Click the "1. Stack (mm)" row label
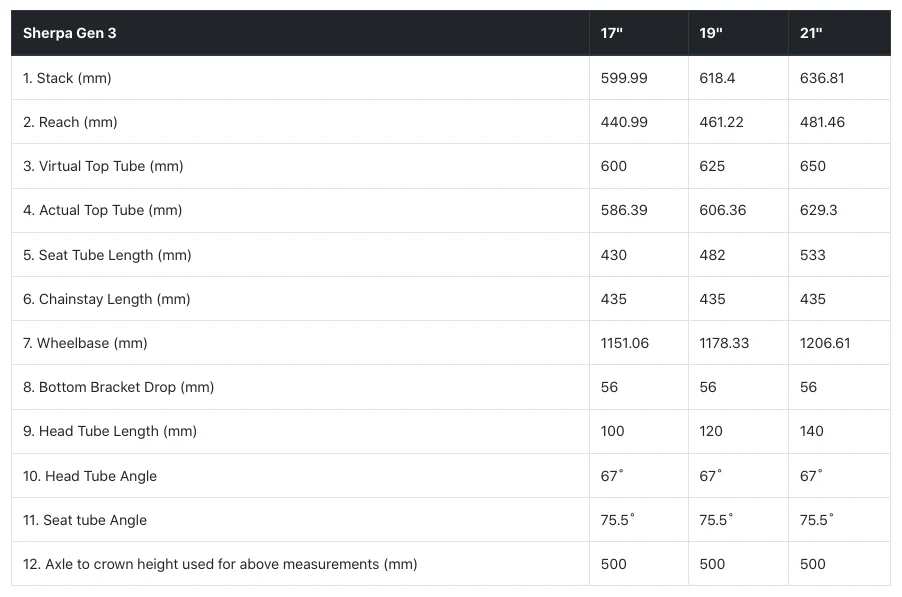Viewport: 902px width, 597px height. pos(67,78)
